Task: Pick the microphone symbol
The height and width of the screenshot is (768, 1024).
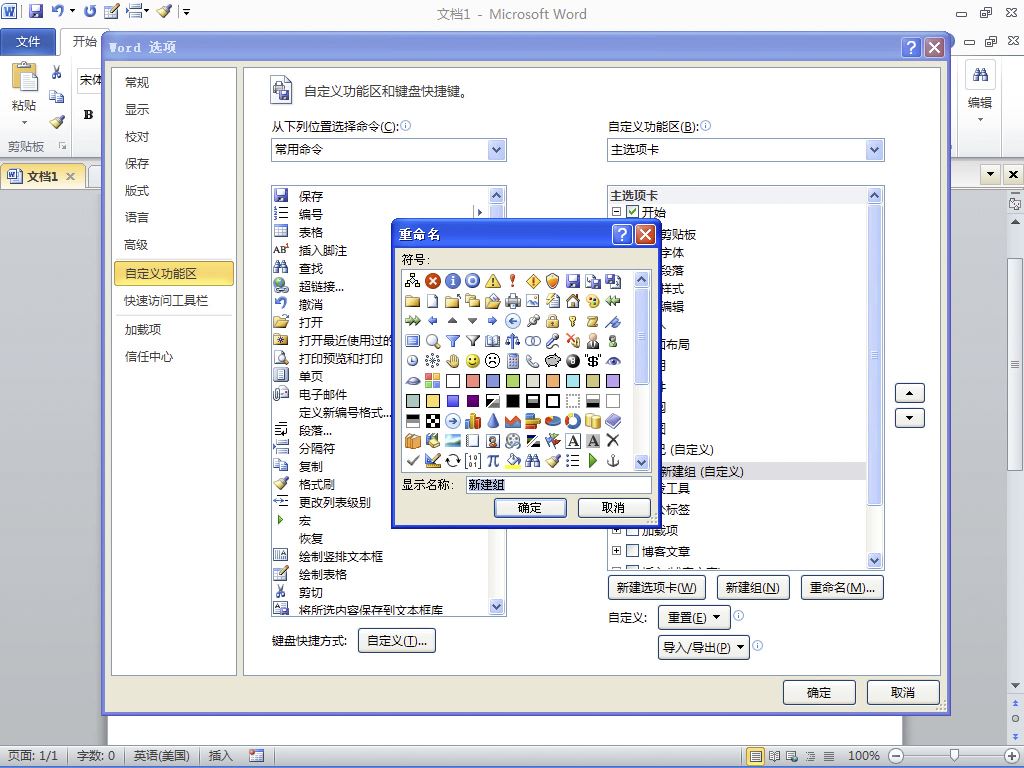Action: click(553, 341)
